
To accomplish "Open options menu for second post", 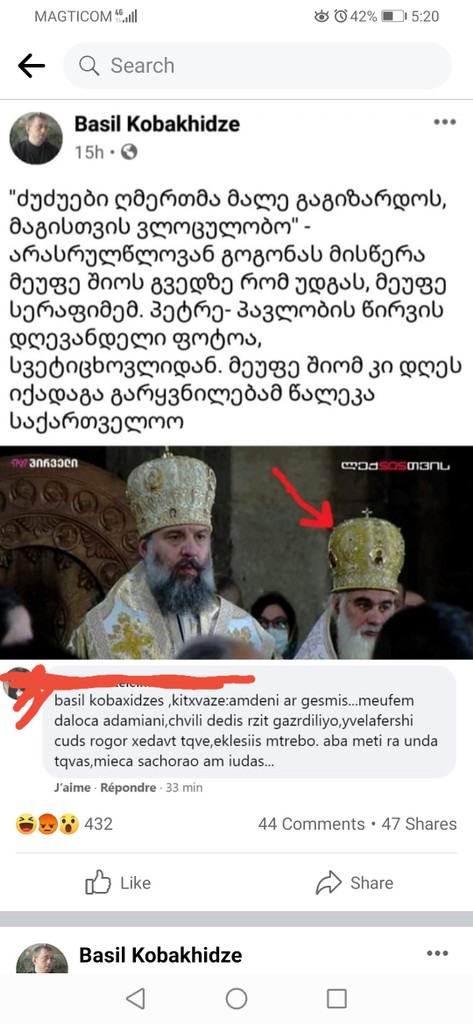I will pos(437,953).
